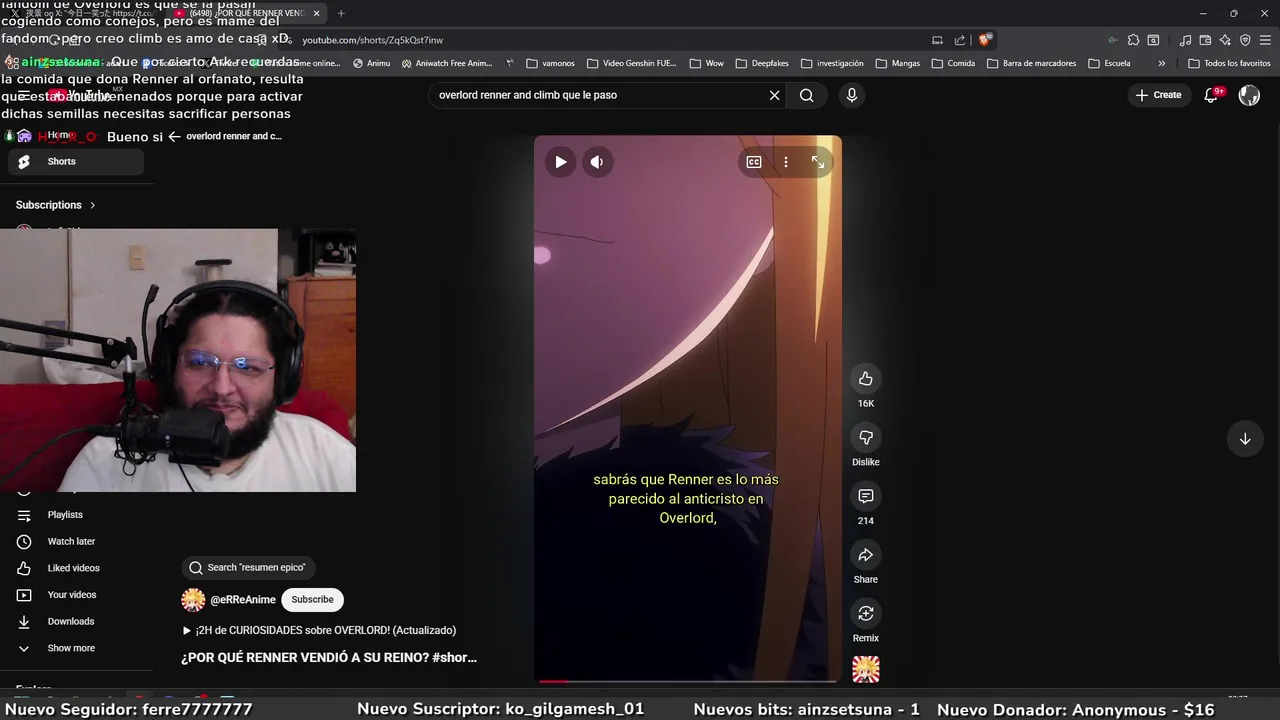The width and height of the screenshot is (1280, 720).
Task: Dislike this Short
Action: point(866,437)
